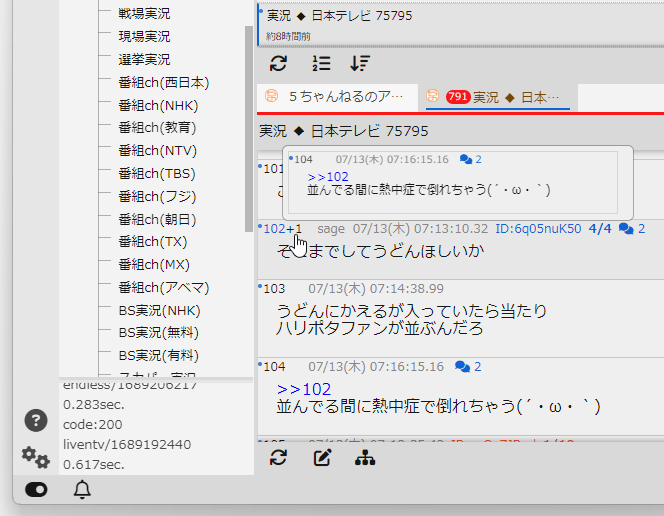Image resolution: width=664 pixels, height=516 pixels.
Task: Select 番組ch(朝日) board
Action: 158,219
